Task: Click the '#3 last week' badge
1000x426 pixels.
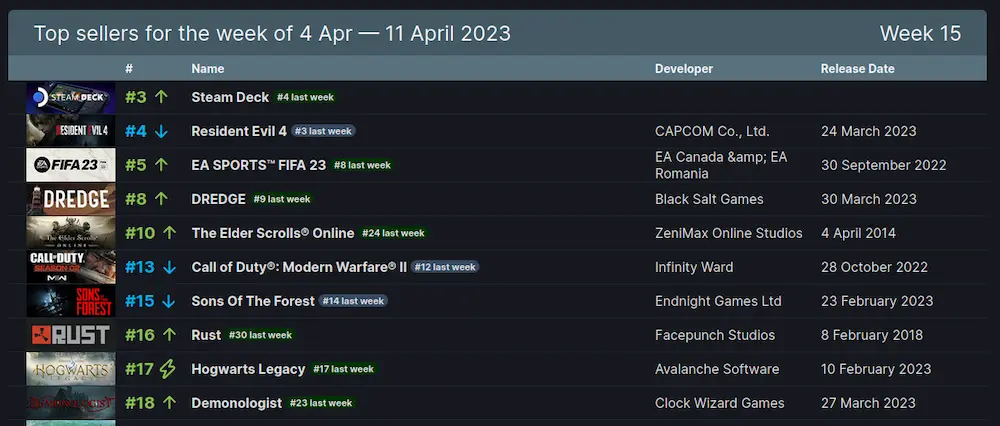Action: point(323,131)
